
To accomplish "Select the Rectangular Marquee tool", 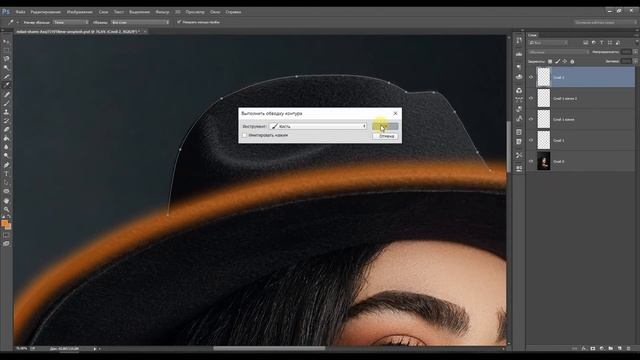I will (x=6, y=50).
